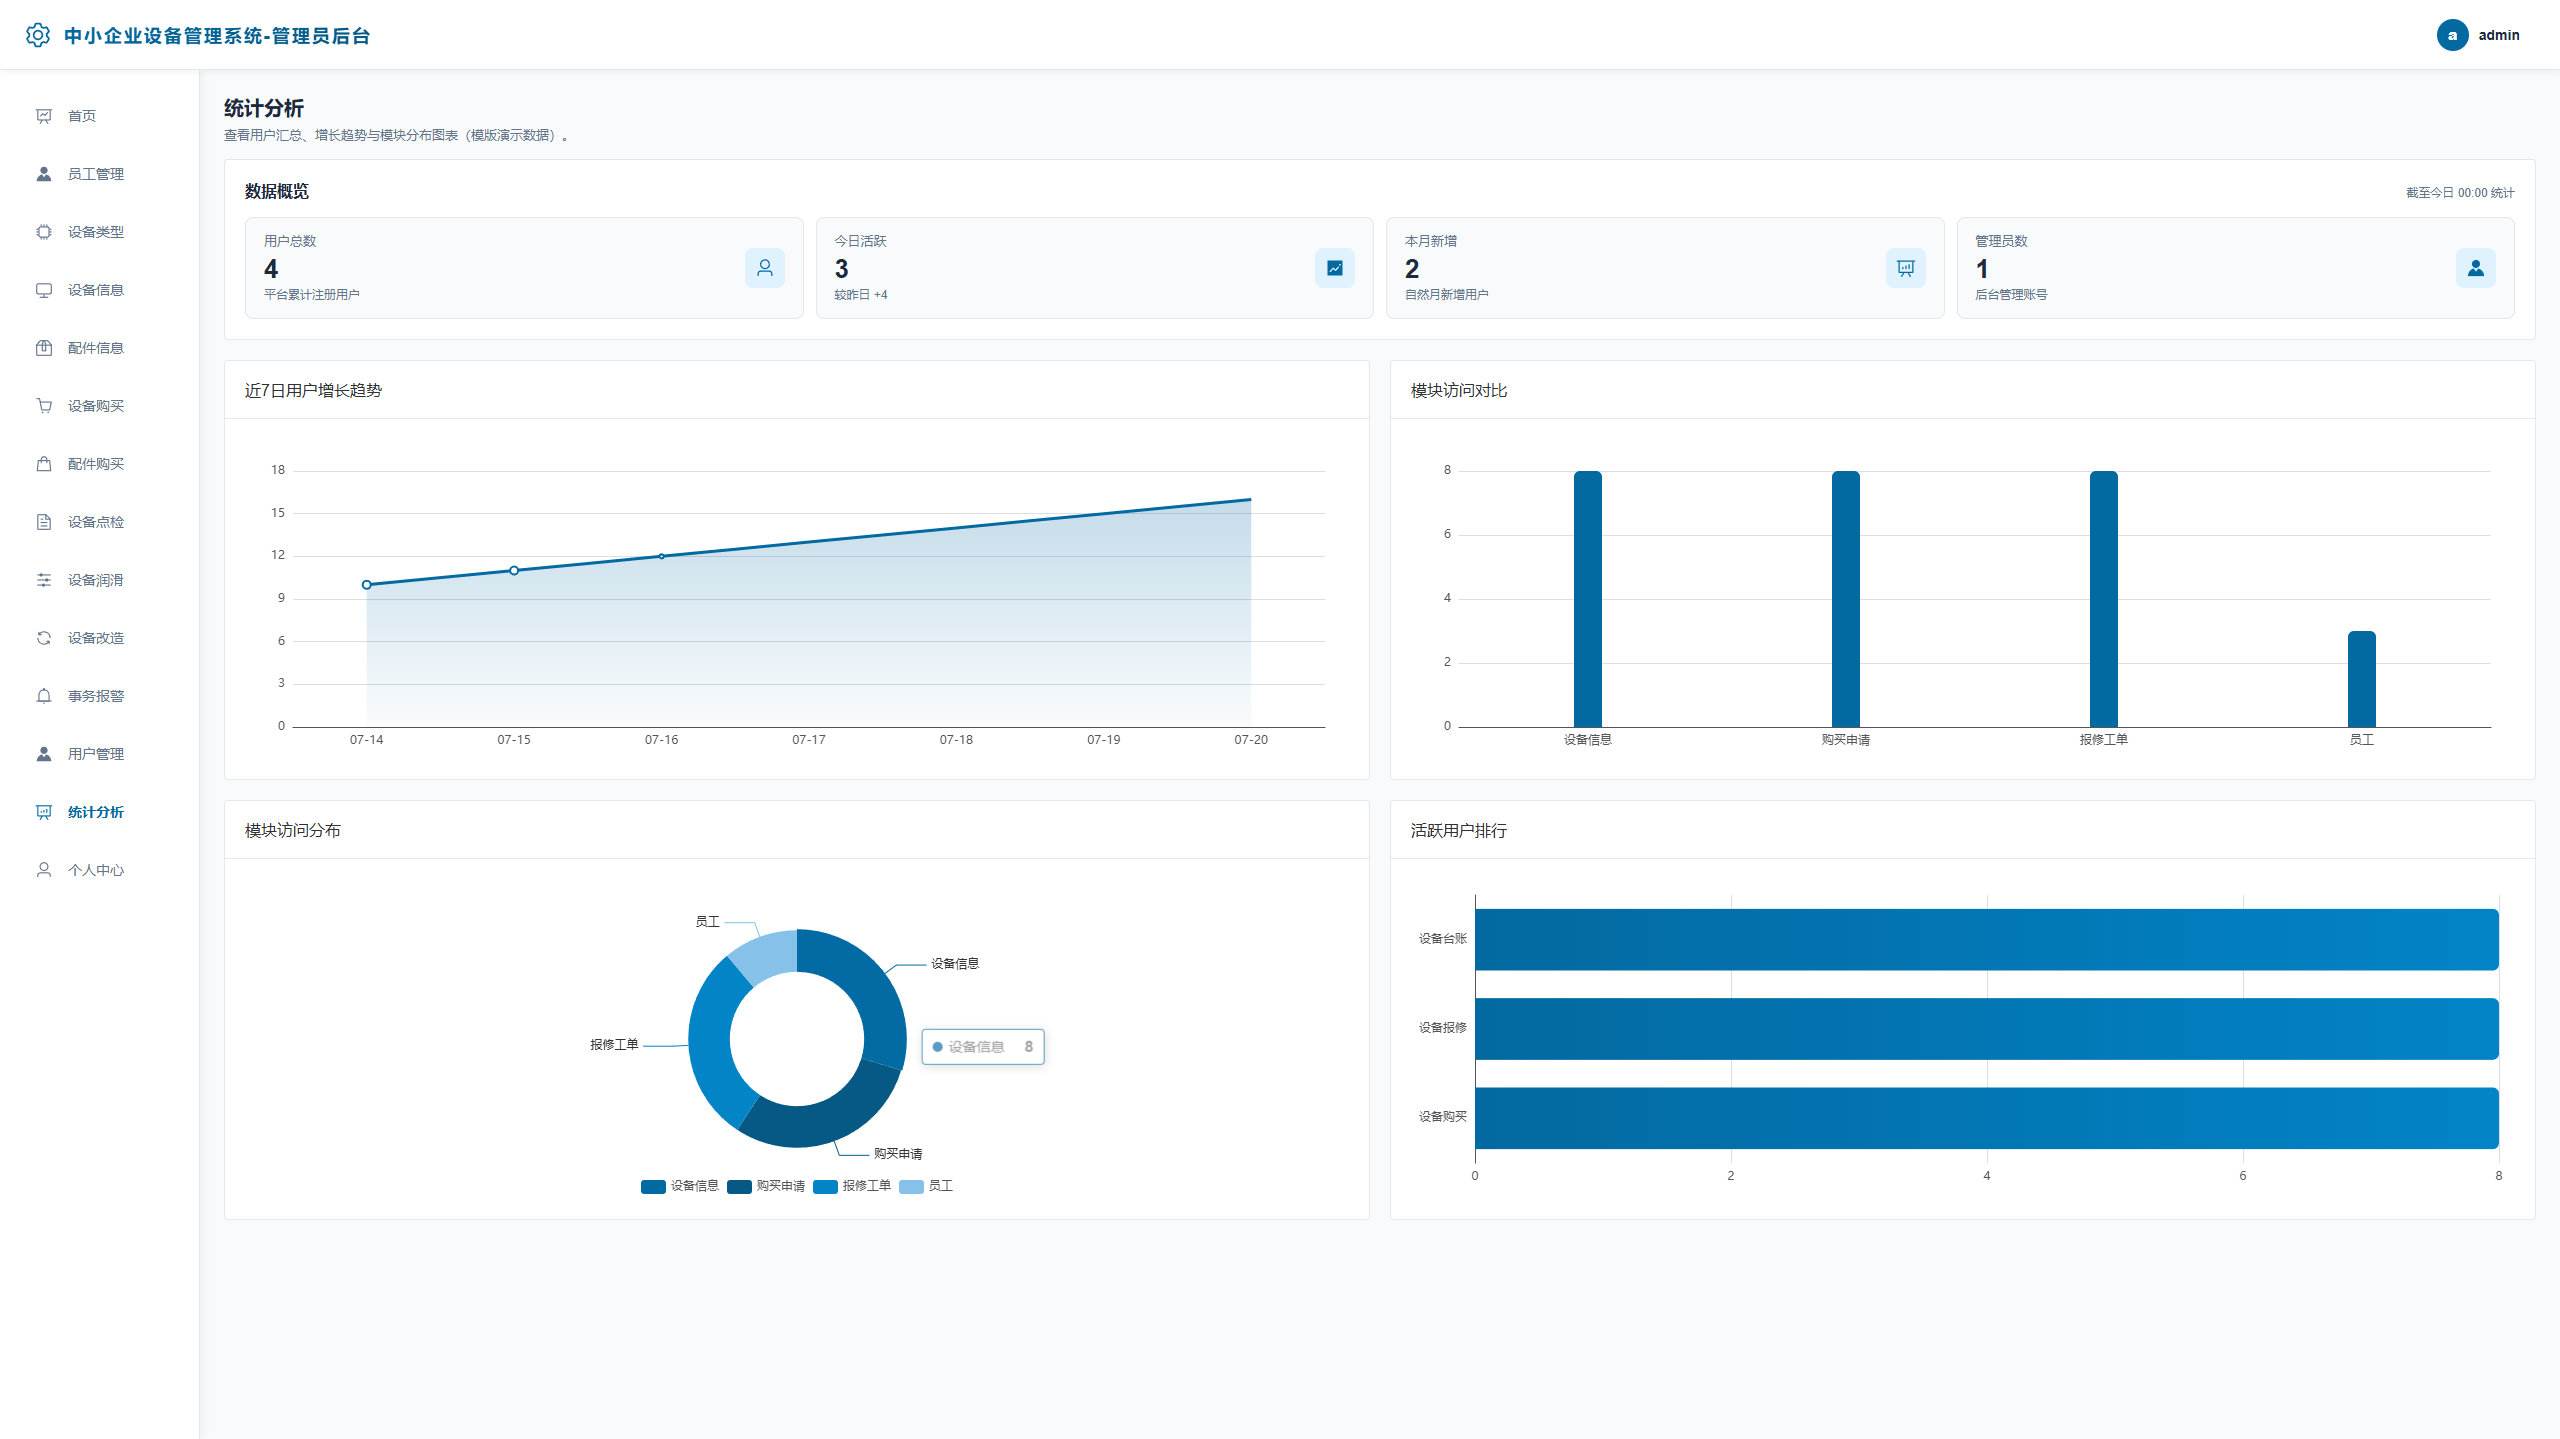The image size is (2560, 1439).
Task: Click the 设备信息 monitor icon in sidebar
Action: [x=44, y=290]
